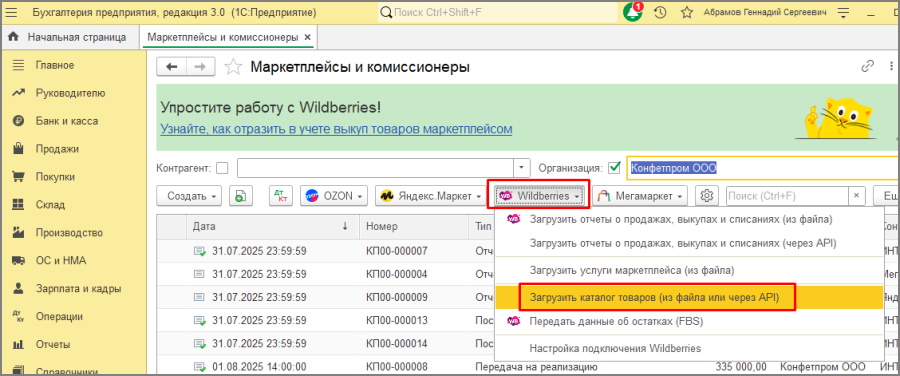Click document icon of КП00-000007 row
The image size is (900, 376).
tap(200, 251)
